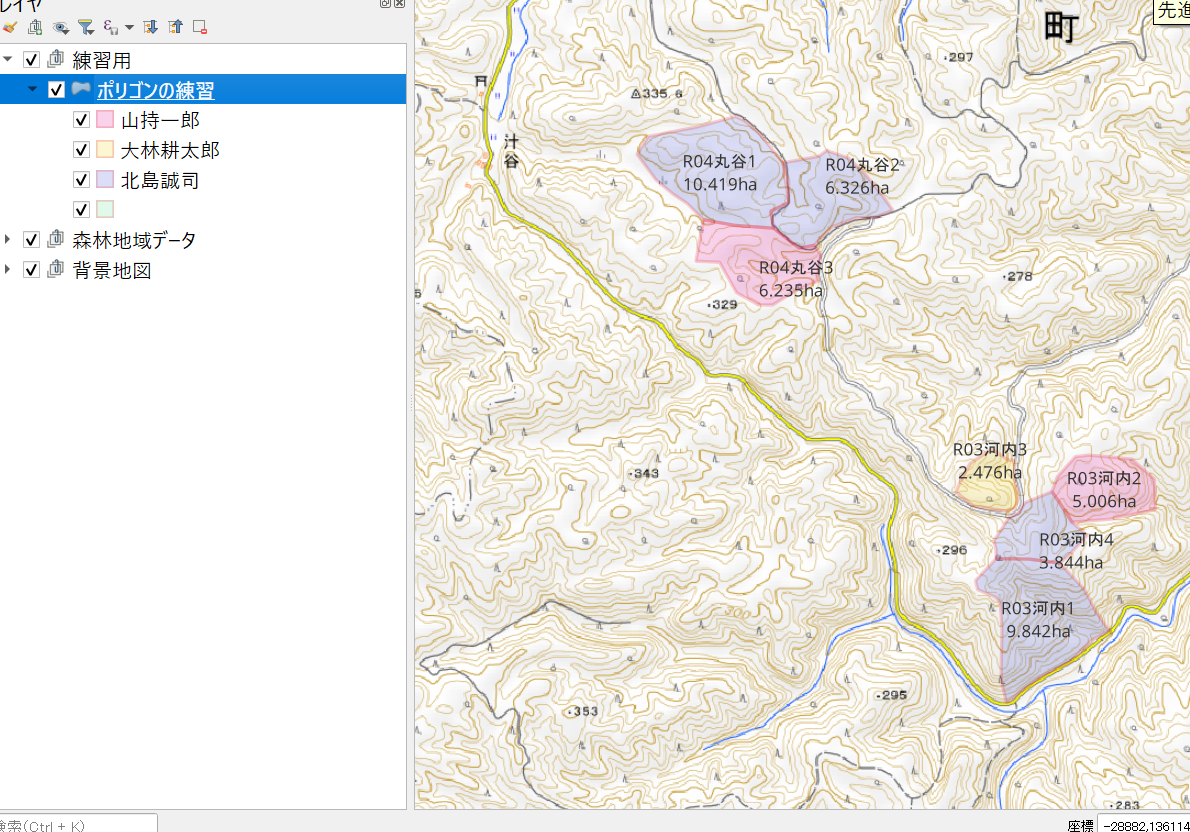The image size is (1190, 832).
Task: Uncheck the 大林耕太郎 category checkbox
Action: [x=81, y=150]
